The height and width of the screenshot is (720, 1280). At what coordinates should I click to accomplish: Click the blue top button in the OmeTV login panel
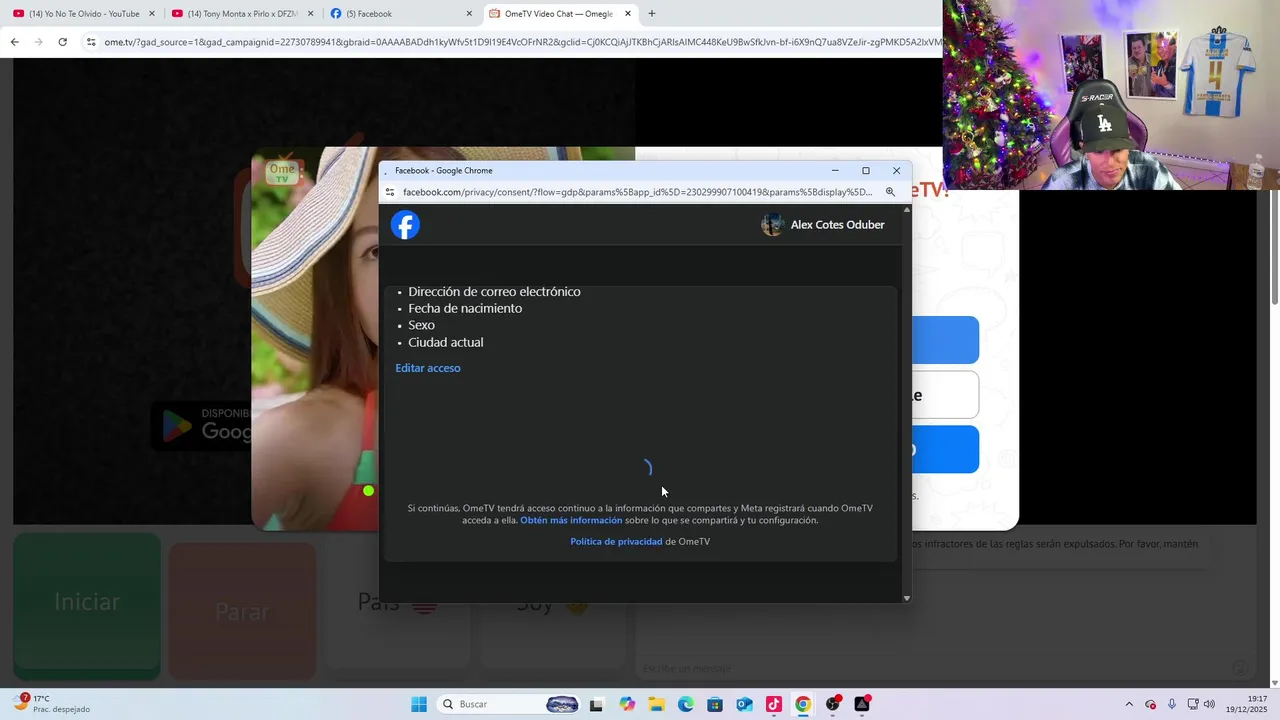tap(945, 340)
